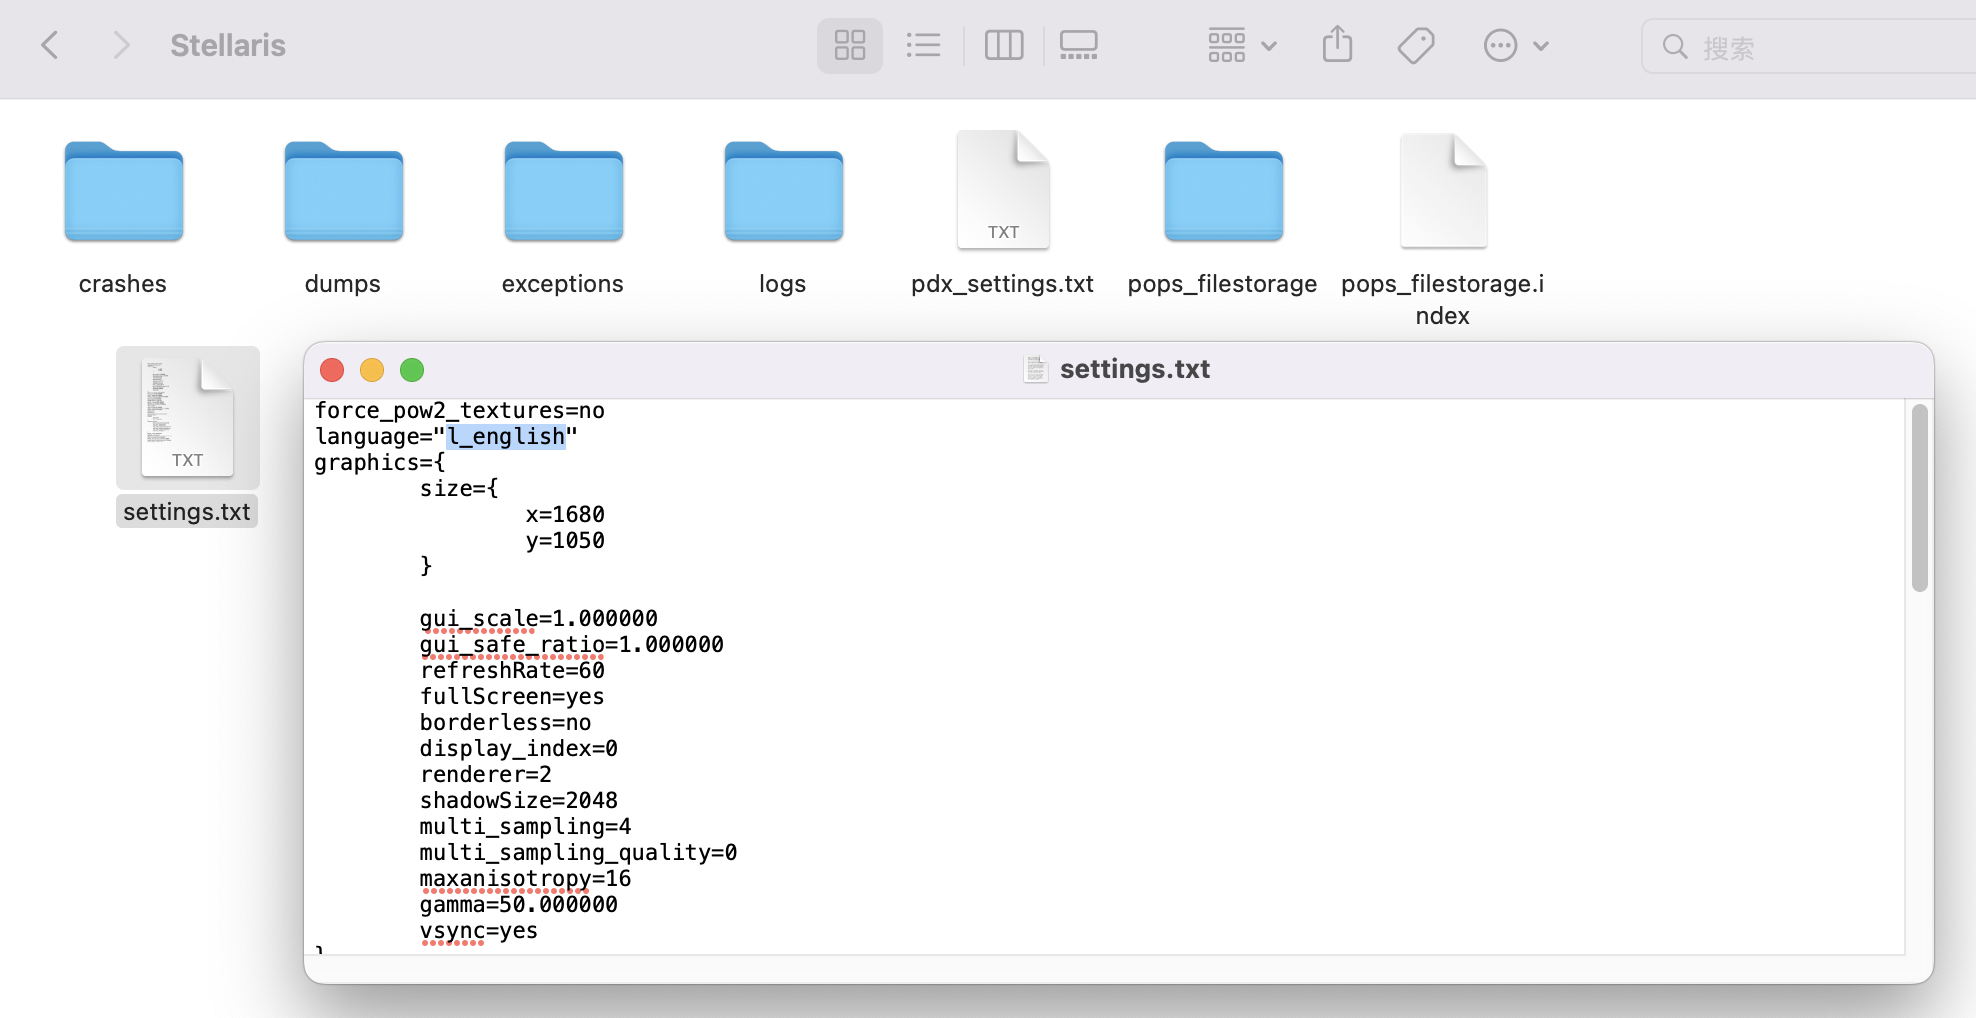Switch to list view
The image size is (1976, 1018).
pyautogui.click(x=923, y=45)
